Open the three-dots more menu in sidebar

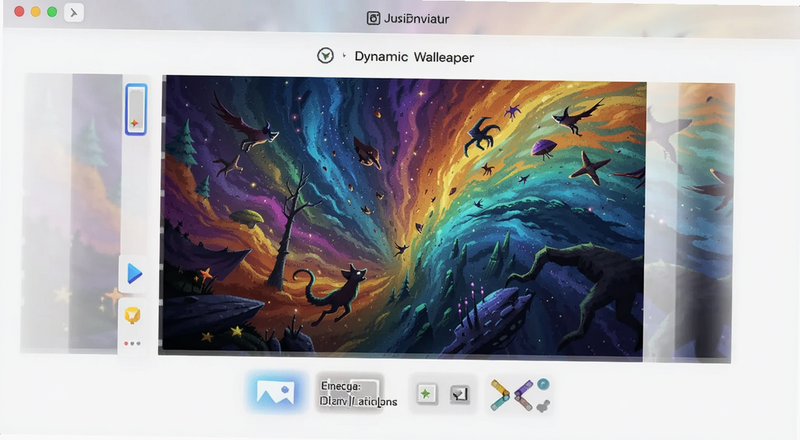pyautogui.click(x=133, y=344)
